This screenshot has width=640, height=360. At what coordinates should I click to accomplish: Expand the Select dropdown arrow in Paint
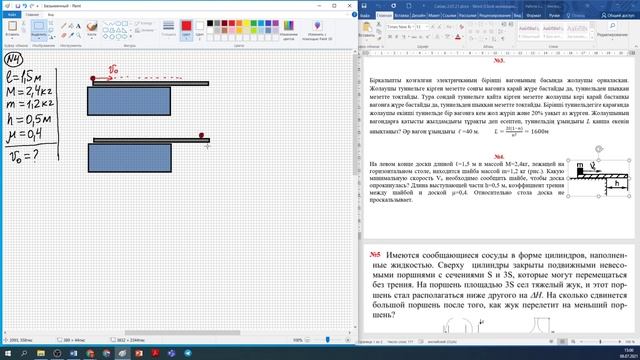tap(39, 38)
